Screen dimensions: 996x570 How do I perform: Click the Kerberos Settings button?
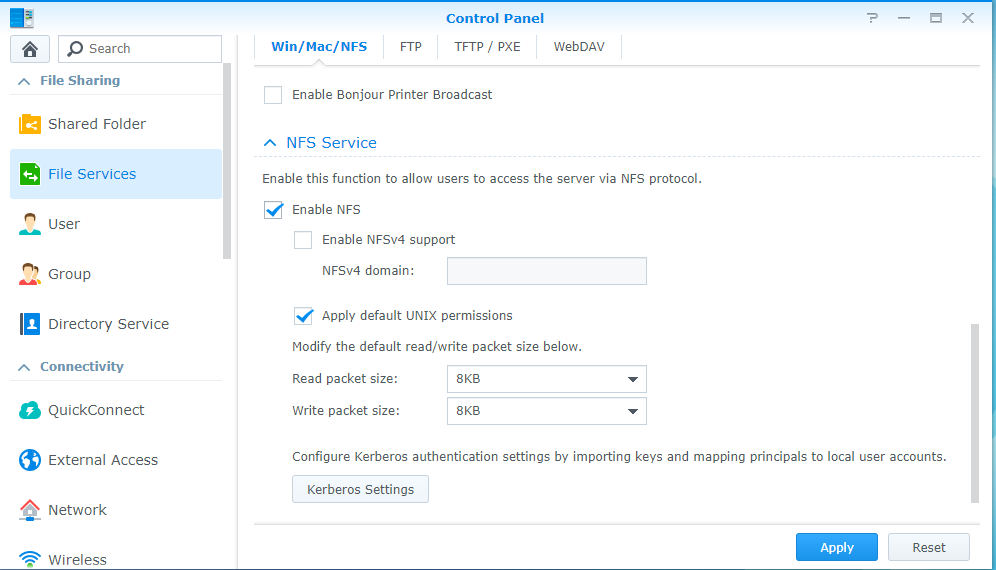360,489
